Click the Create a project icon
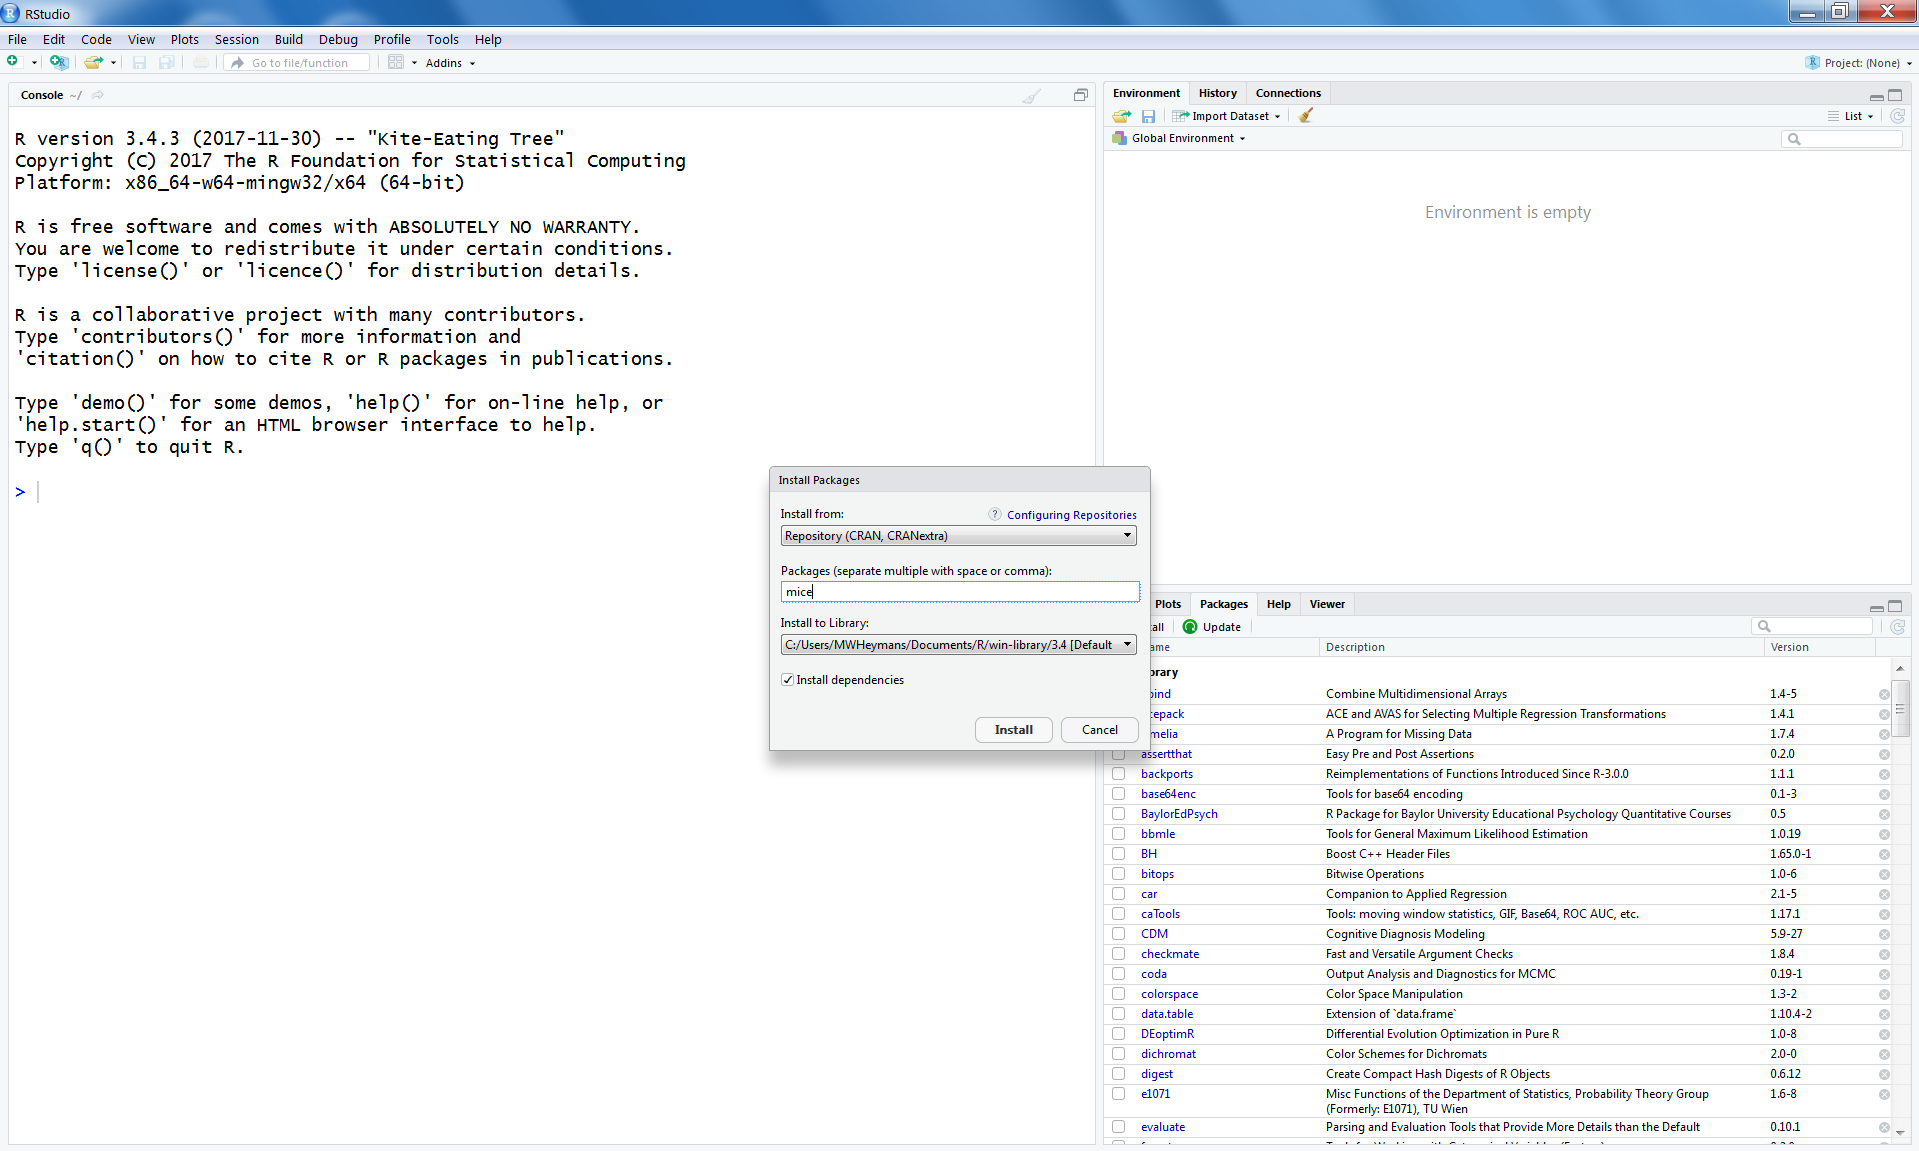This screenshot has height=1151, width=1919. point(59,62)
